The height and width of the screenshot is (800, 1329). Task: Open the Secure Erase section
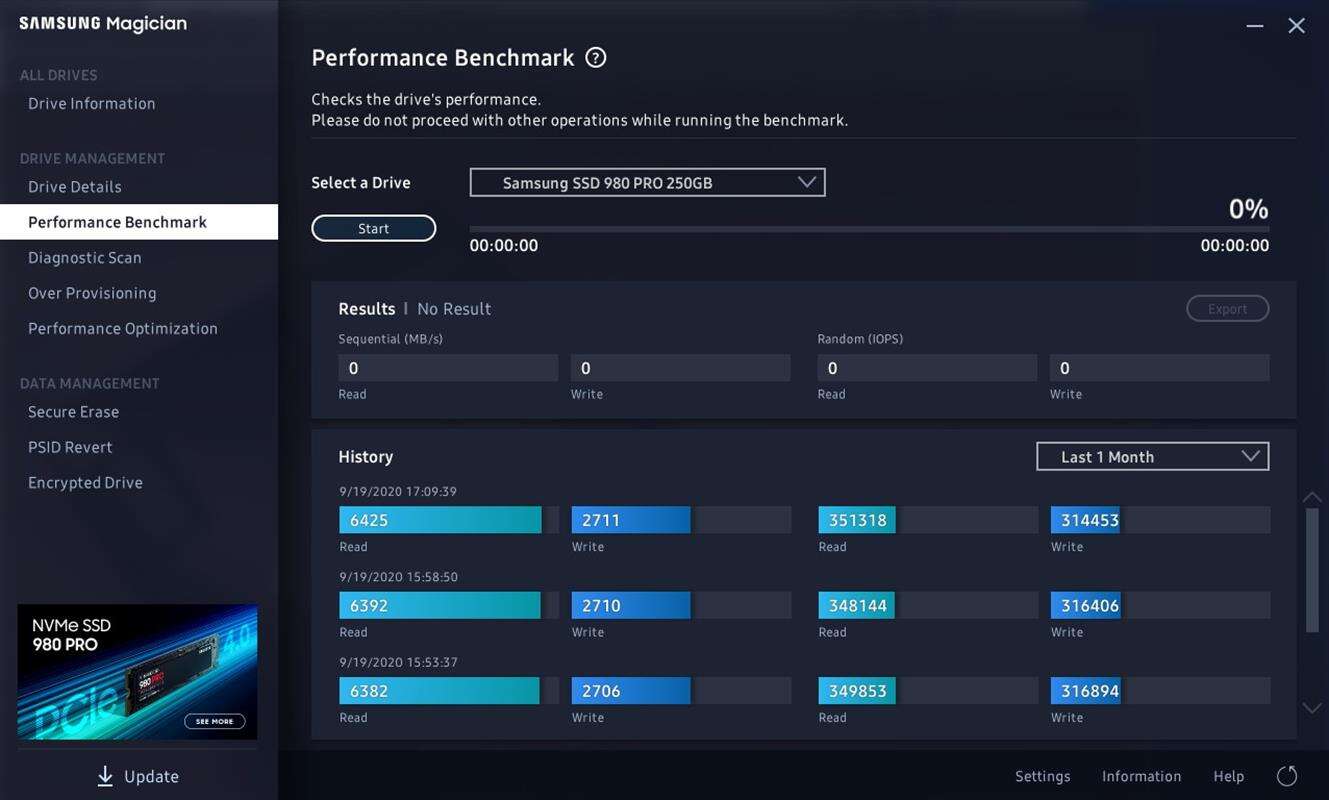pos(73,412)
